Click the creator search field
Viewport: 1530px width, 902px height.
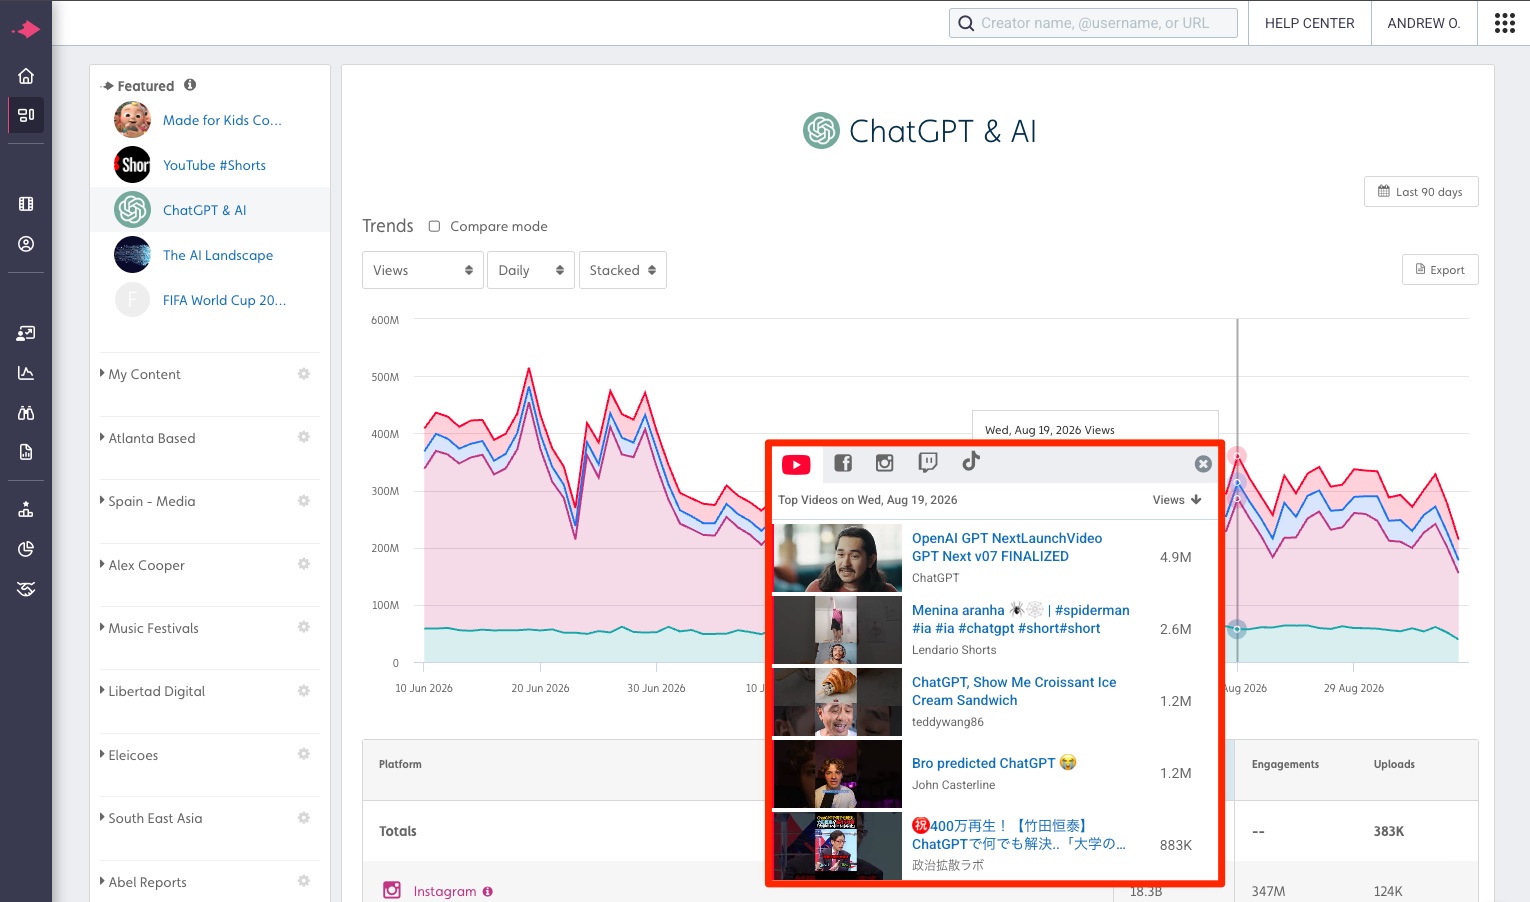coord(1093,23)
